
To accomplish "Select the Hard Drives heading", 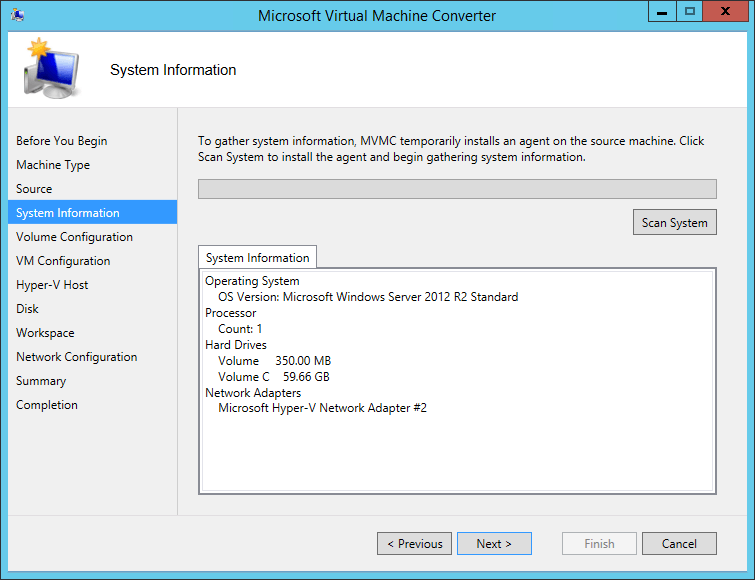I will [236, 345].
